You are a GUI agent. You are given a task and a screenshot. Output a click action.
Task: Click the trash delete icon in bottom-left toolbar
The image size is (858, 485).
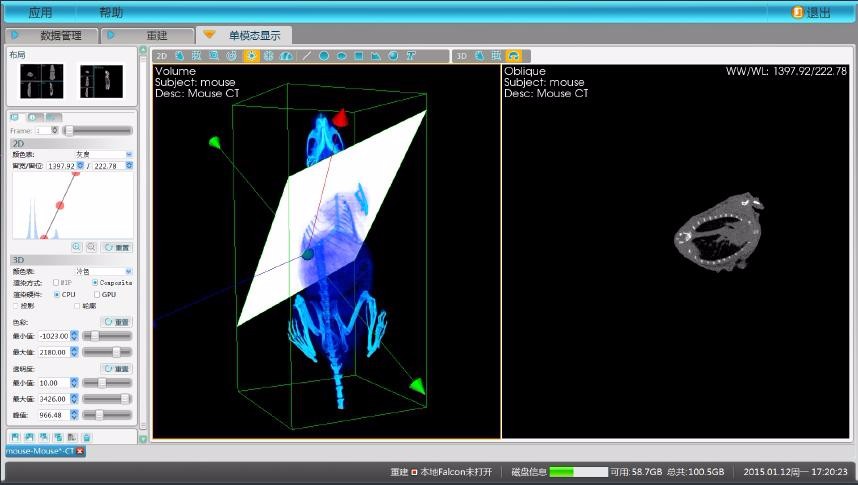pyautogui.click(x=87, y=437)
